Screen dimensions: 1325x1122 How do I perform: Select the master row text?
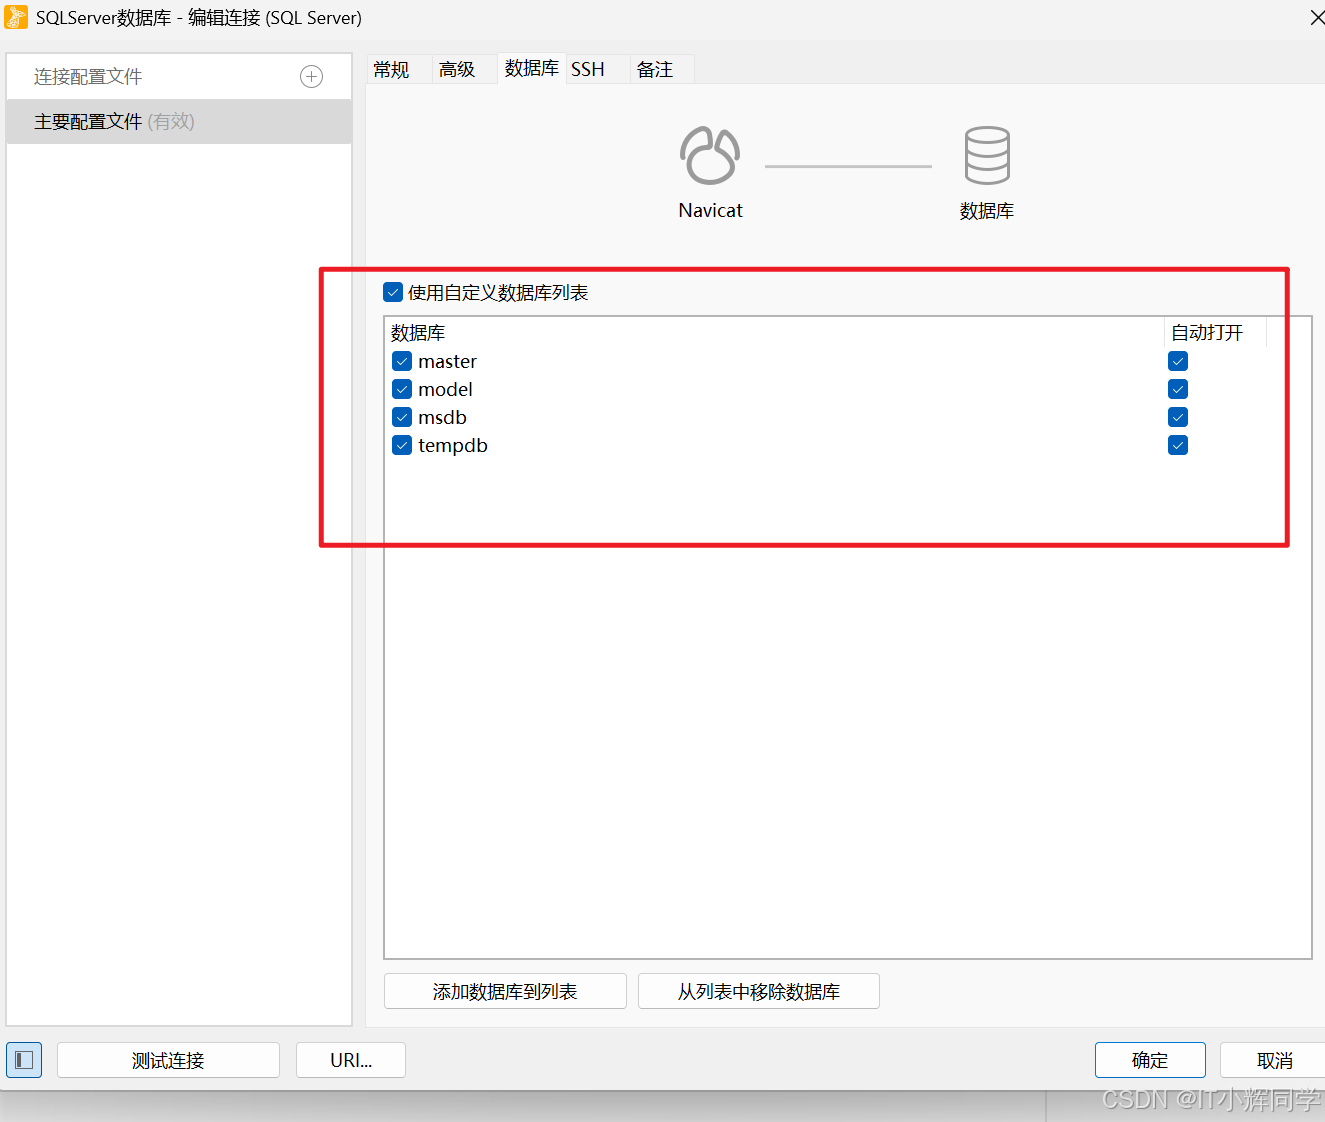(447, 361)
